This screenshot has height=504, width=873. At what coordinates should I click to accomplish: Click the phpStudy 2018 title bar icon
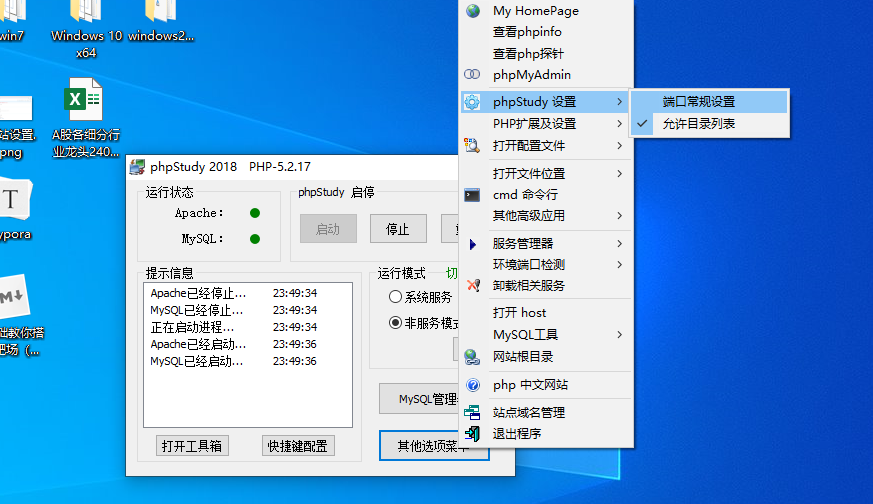tap(137, 167)
